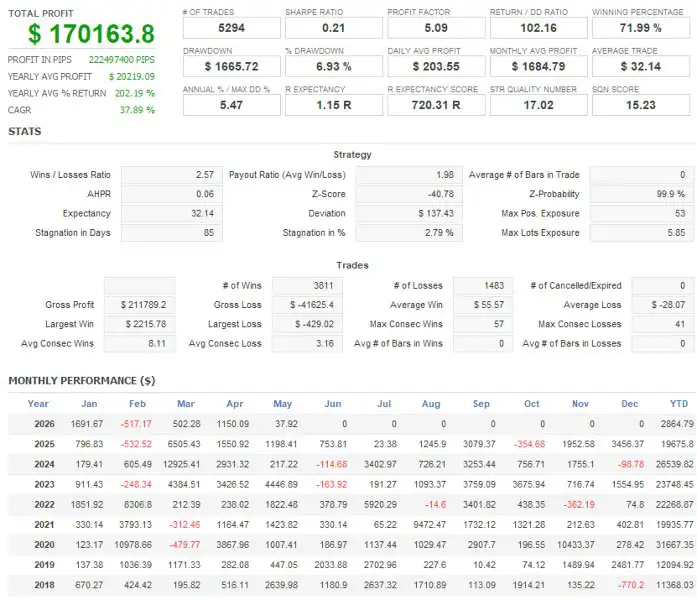Image resolution: width=697 pixels, height=600 pixels.
Task: Click the 2026 row year label
Action: point(44,424)
